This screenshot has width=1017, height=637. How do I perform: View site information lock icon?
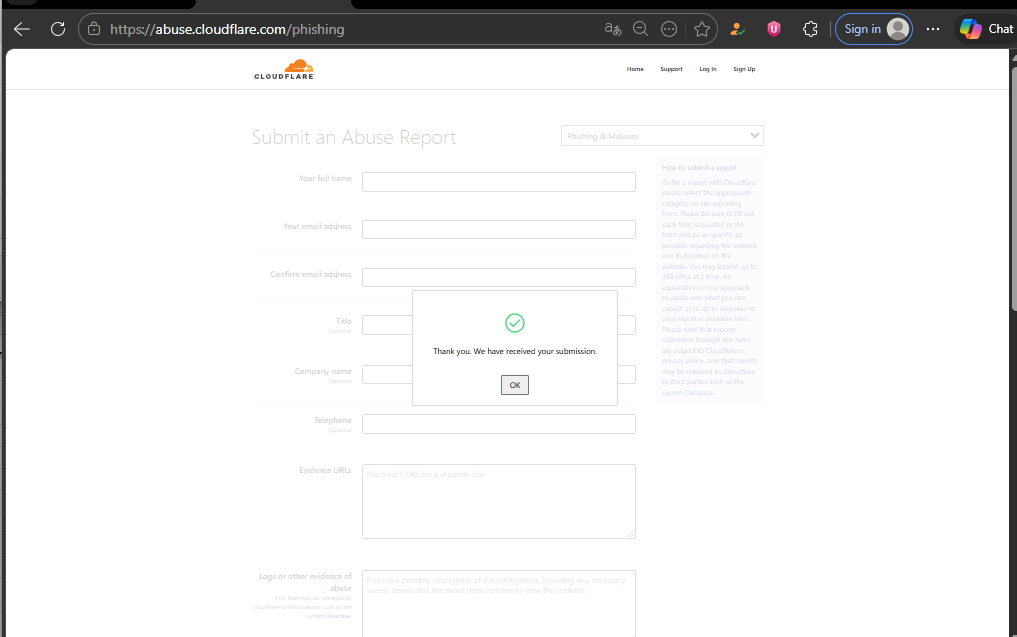coord(94,29)
